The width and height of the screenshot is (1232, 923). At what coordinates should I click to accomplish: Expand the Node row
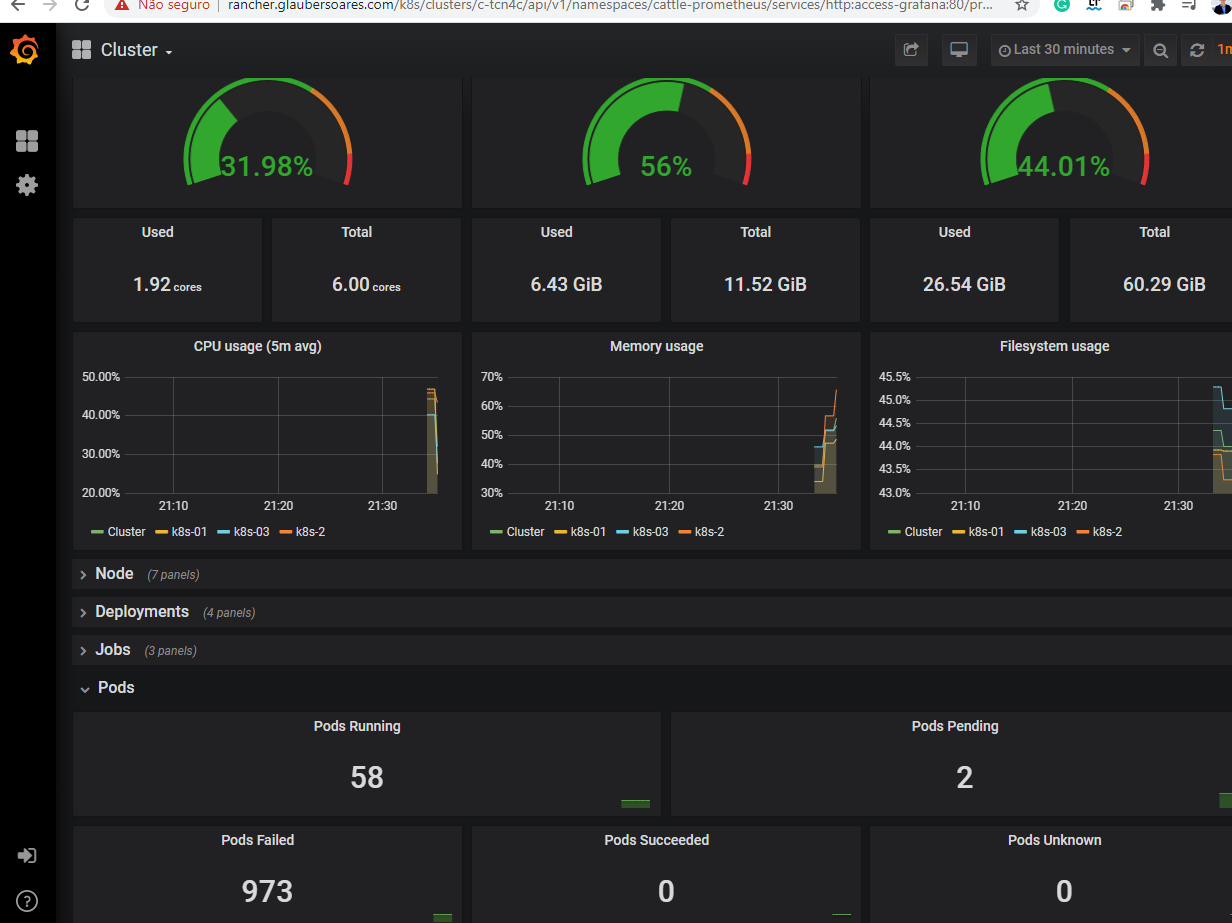pos(113,573)
